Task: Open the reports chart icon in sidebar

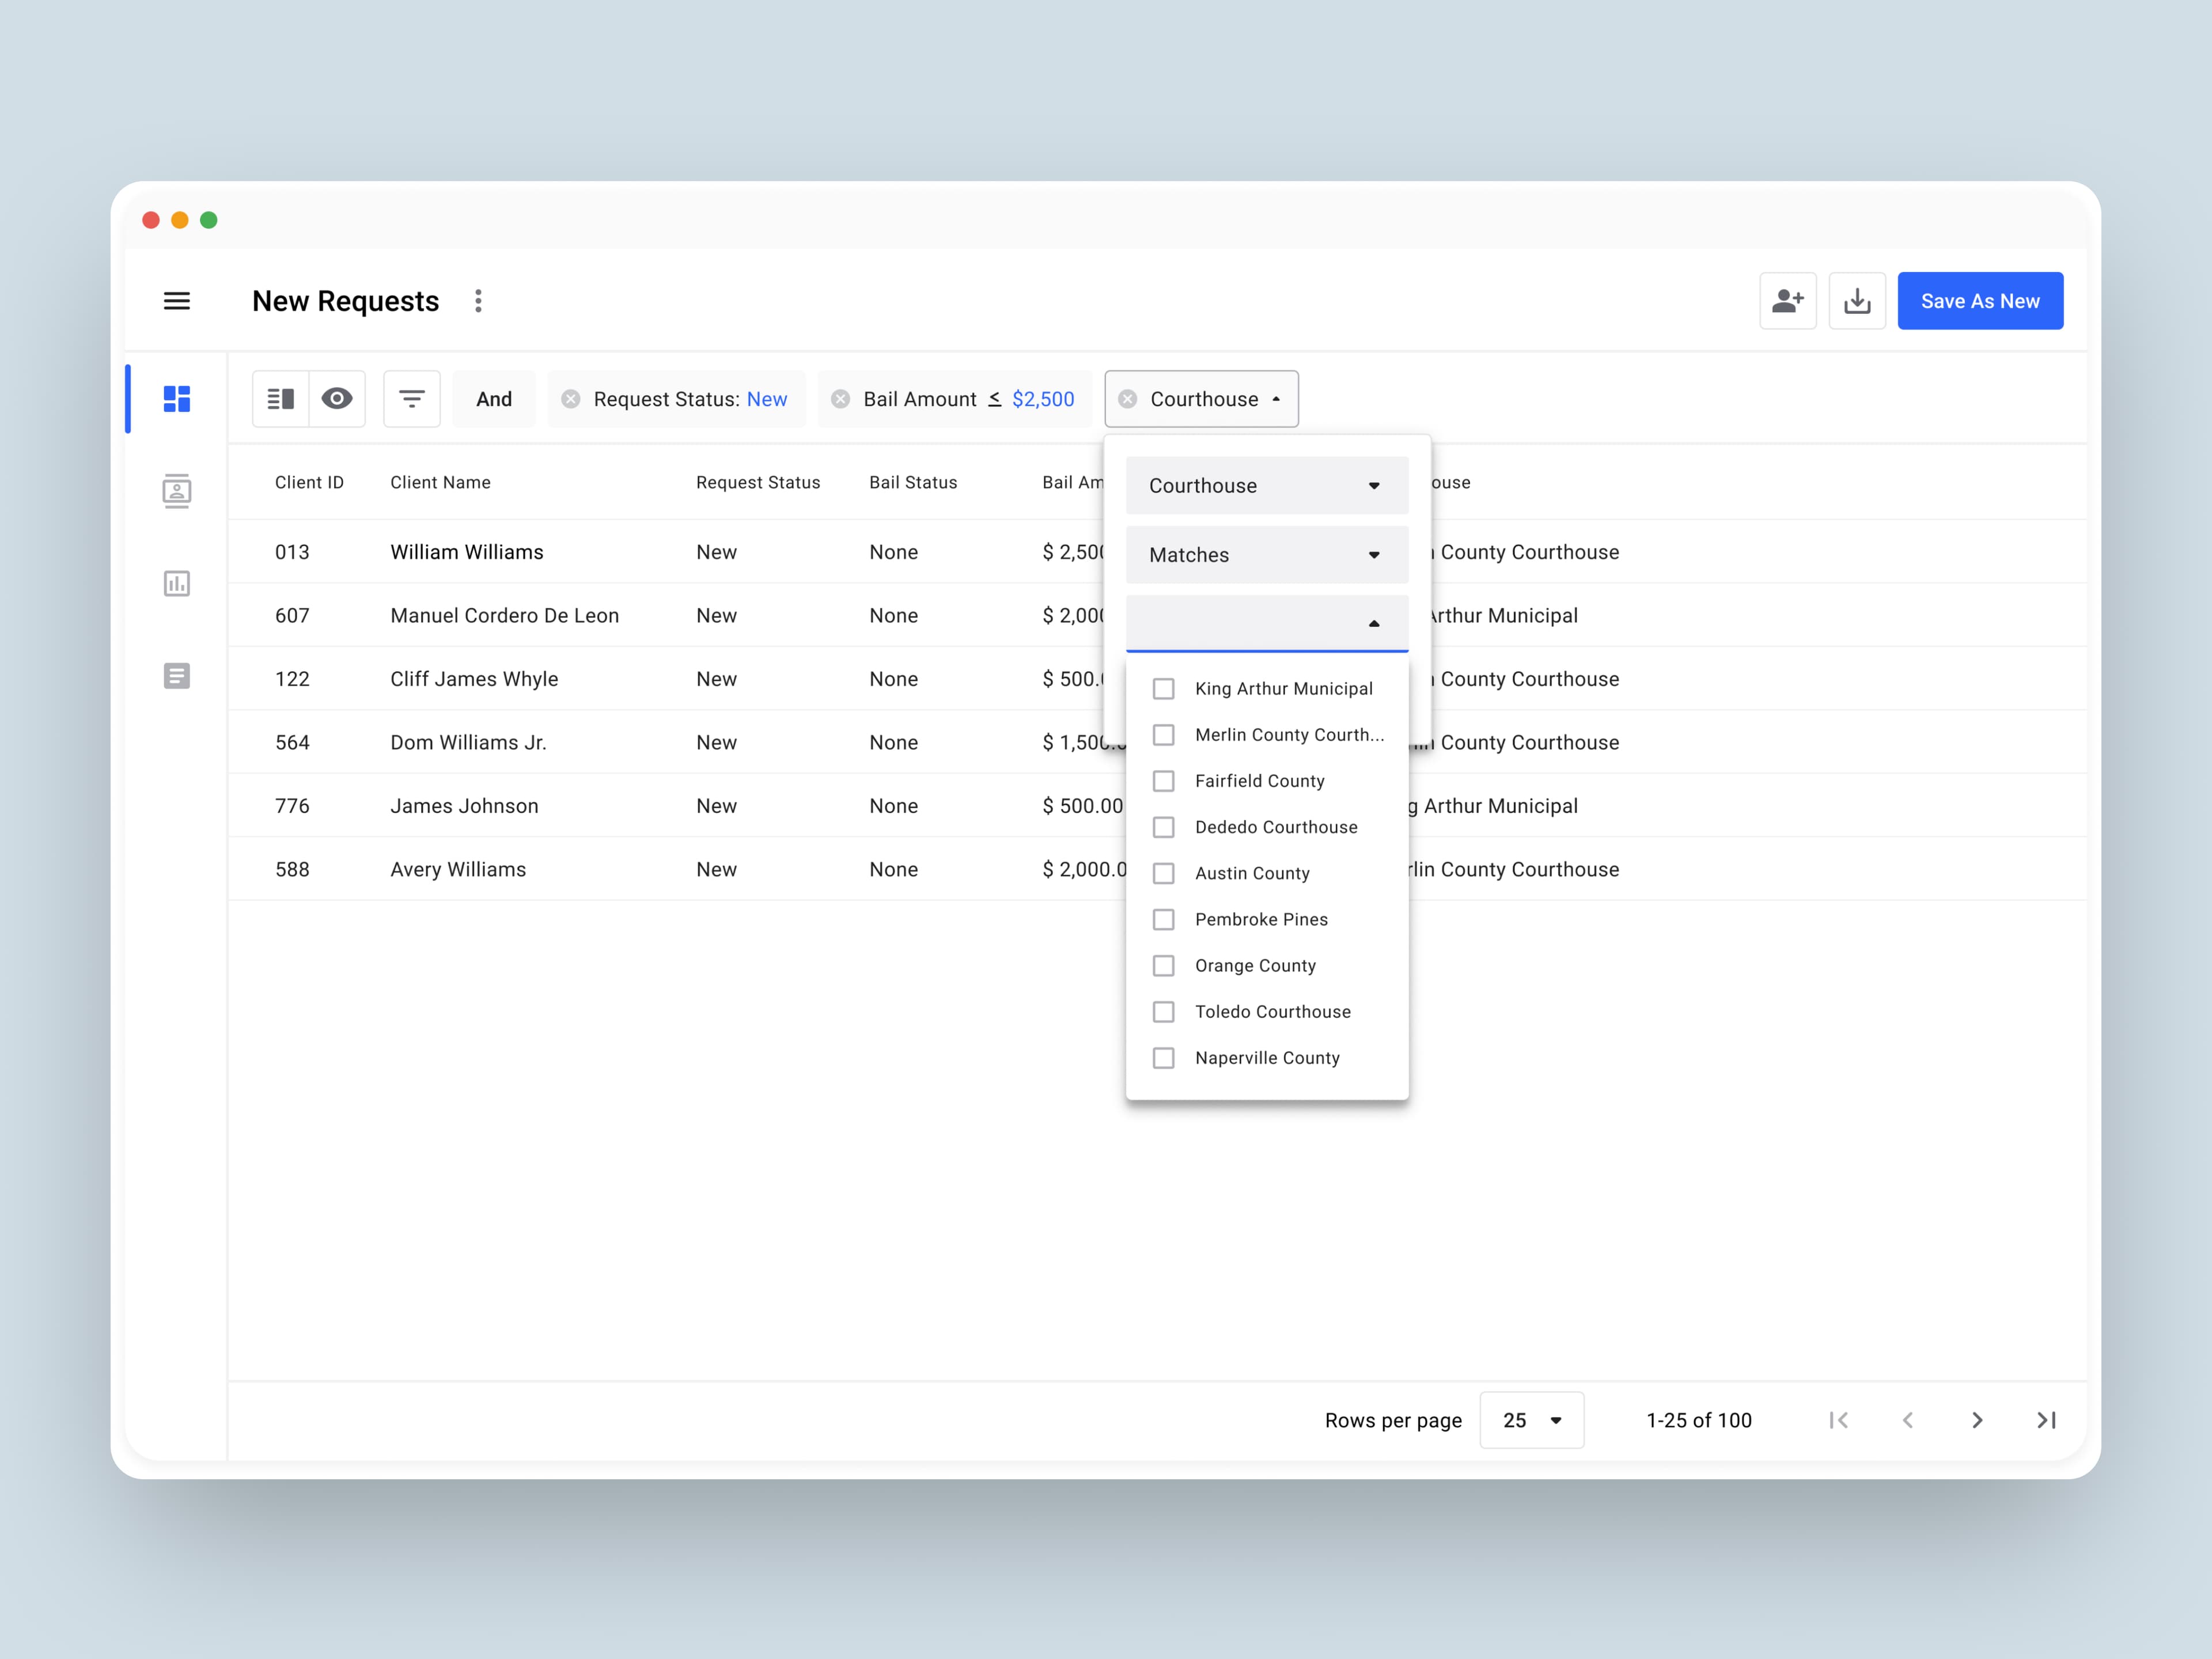Action: [x=177, y=584]
